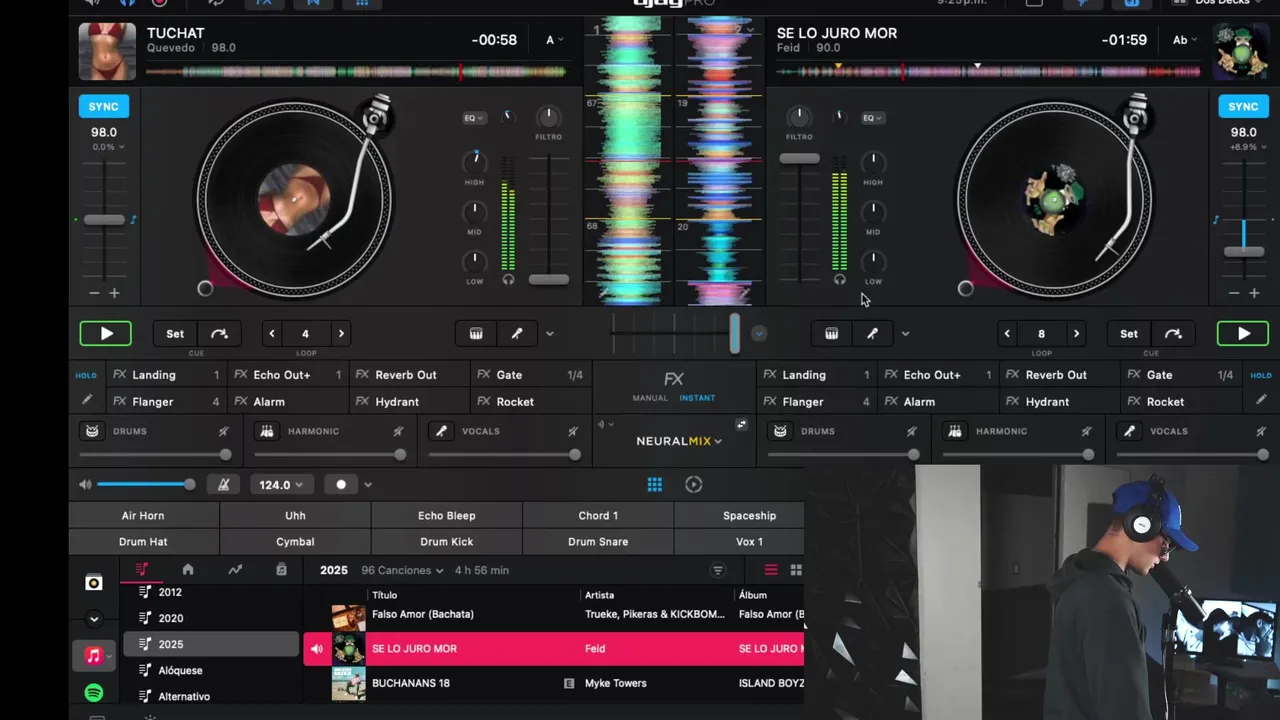
Task: Select the trending chart tab in library
Action: (235, 569)
